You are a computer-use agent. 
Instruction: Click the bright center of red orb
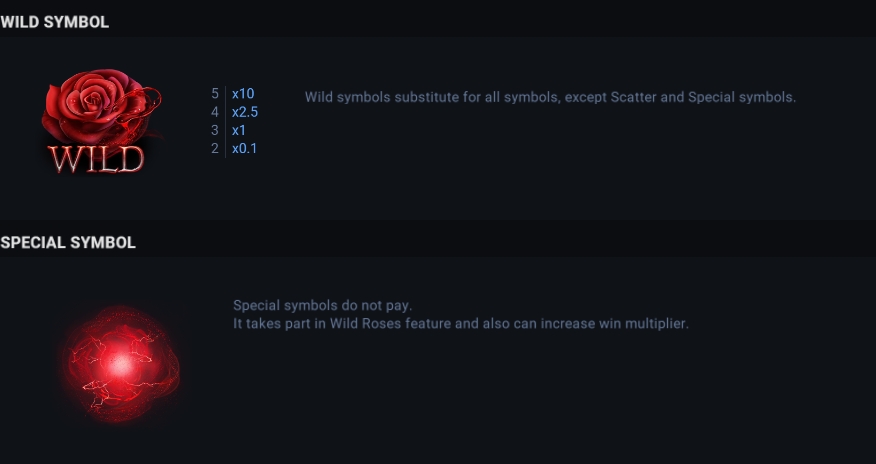pyautogui.click(x=120, y=365)
